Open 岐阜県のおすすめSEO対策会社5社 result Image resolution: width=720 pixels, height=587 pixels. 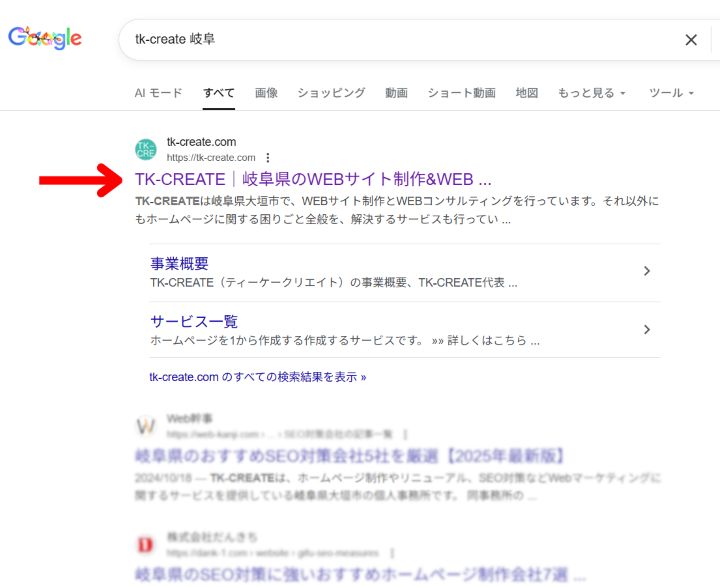pyautogui.click(x=350, y=456)
